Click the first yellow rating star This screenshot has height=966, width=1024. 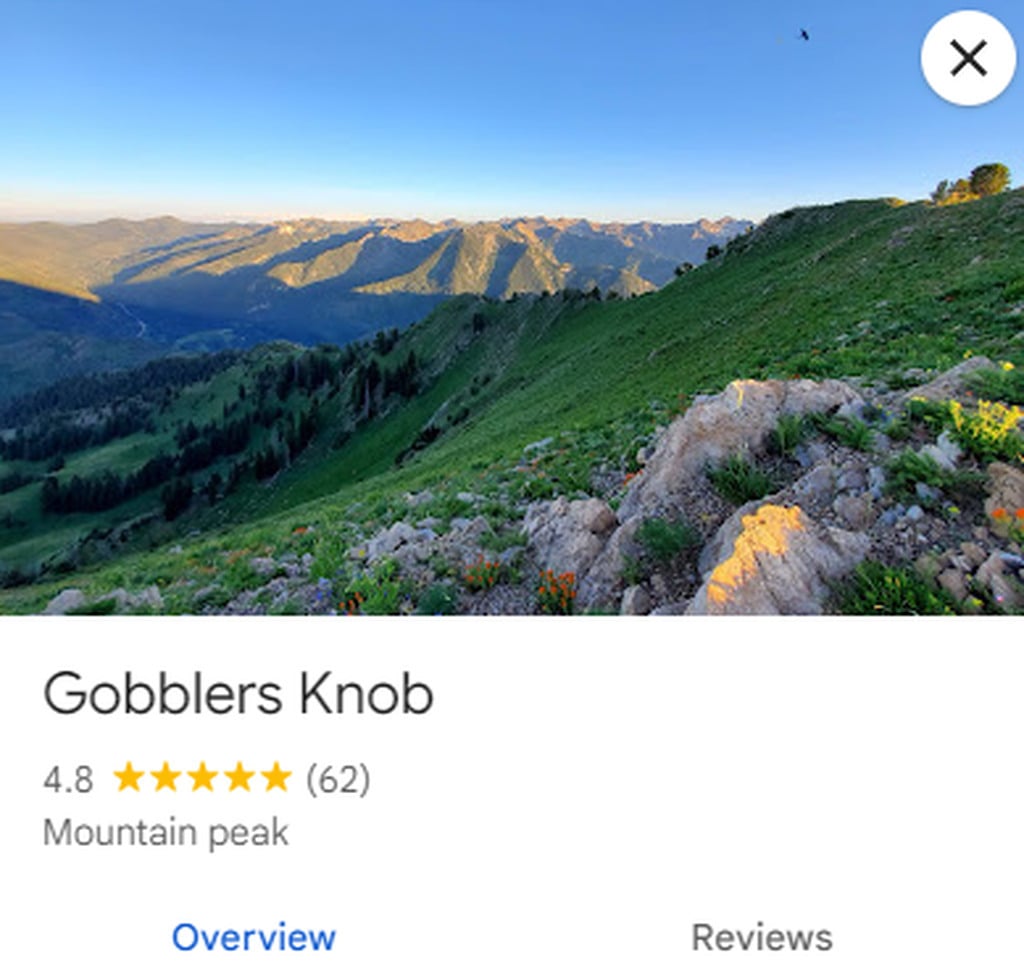129,777
